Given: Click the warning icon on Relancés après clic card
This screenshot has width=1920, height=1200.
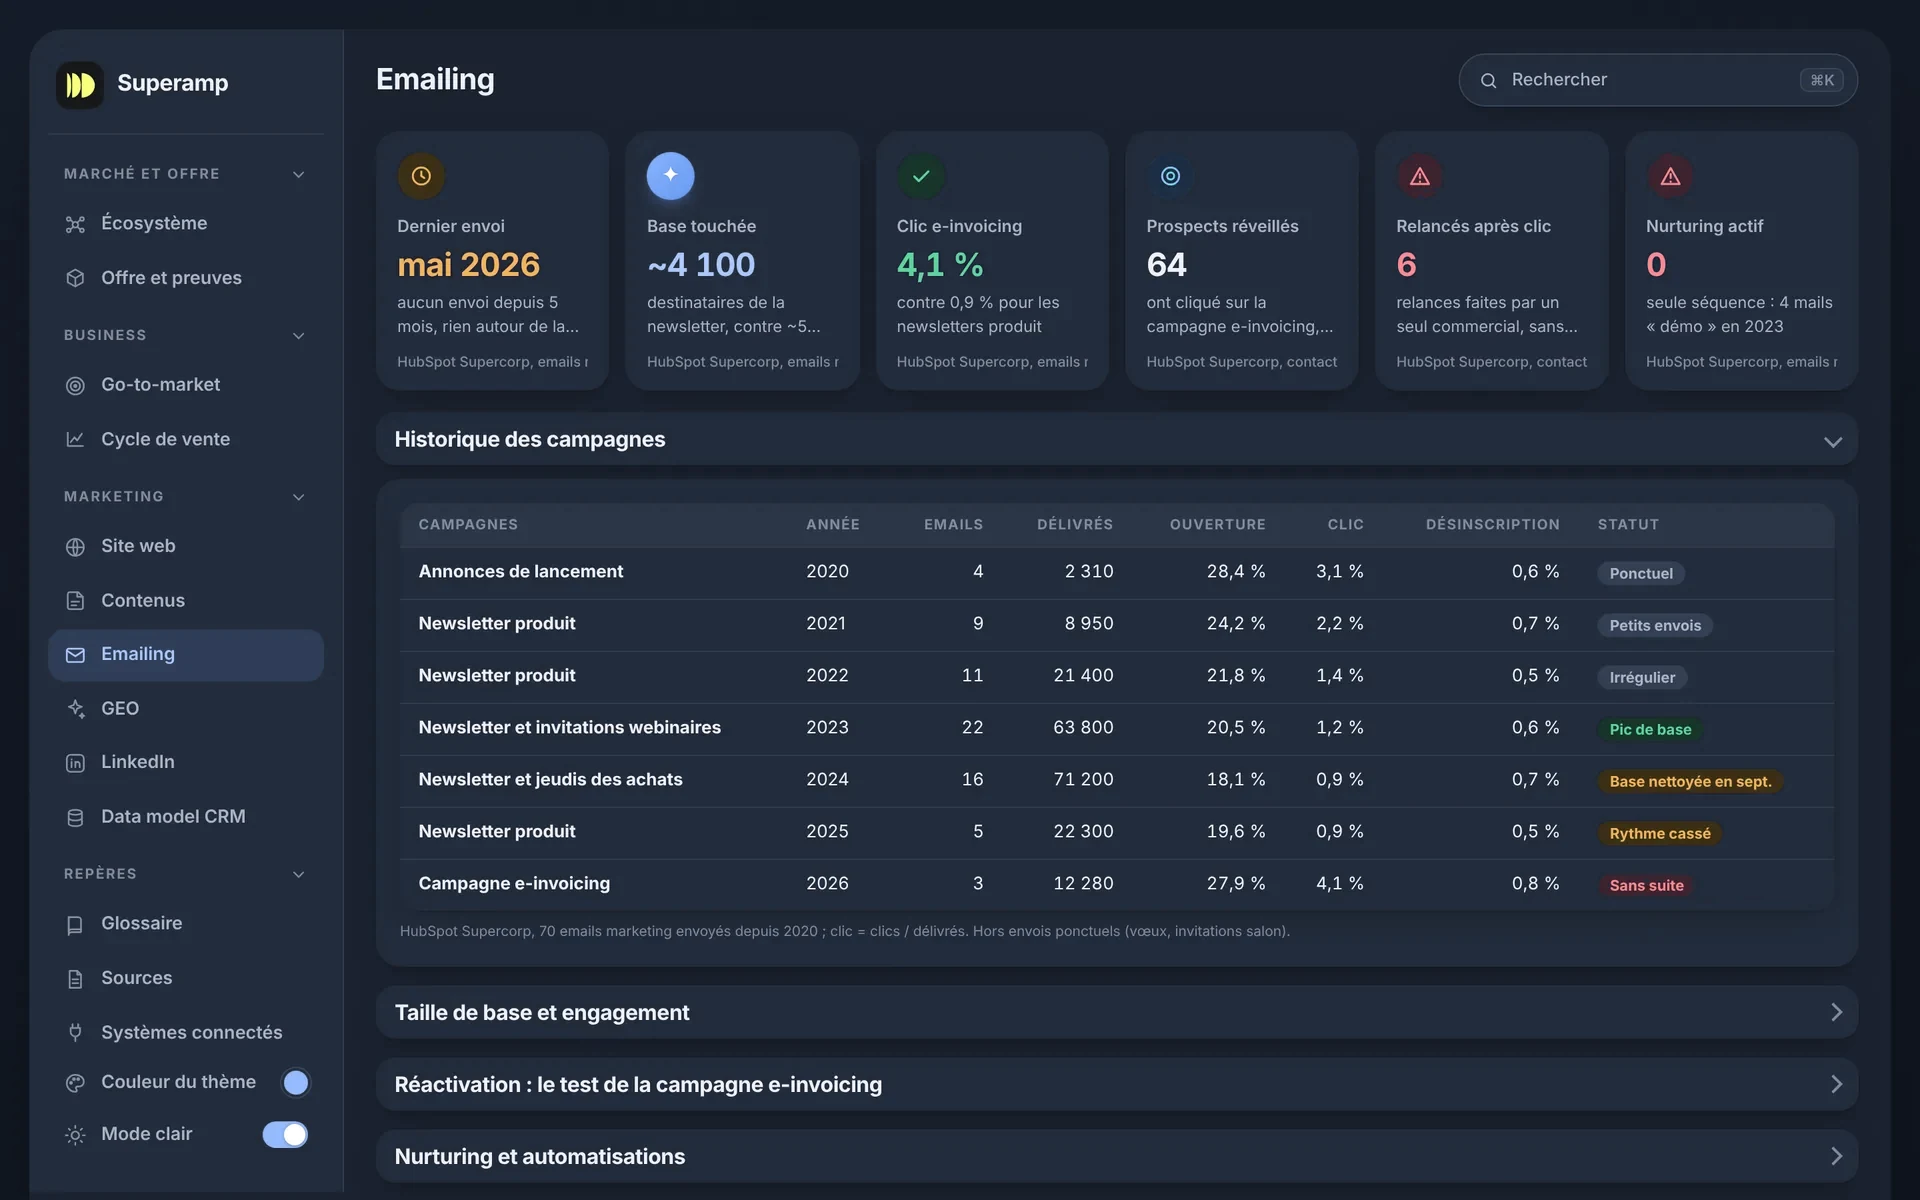Looking at the screenshot, I should (x=1420, y=176).
